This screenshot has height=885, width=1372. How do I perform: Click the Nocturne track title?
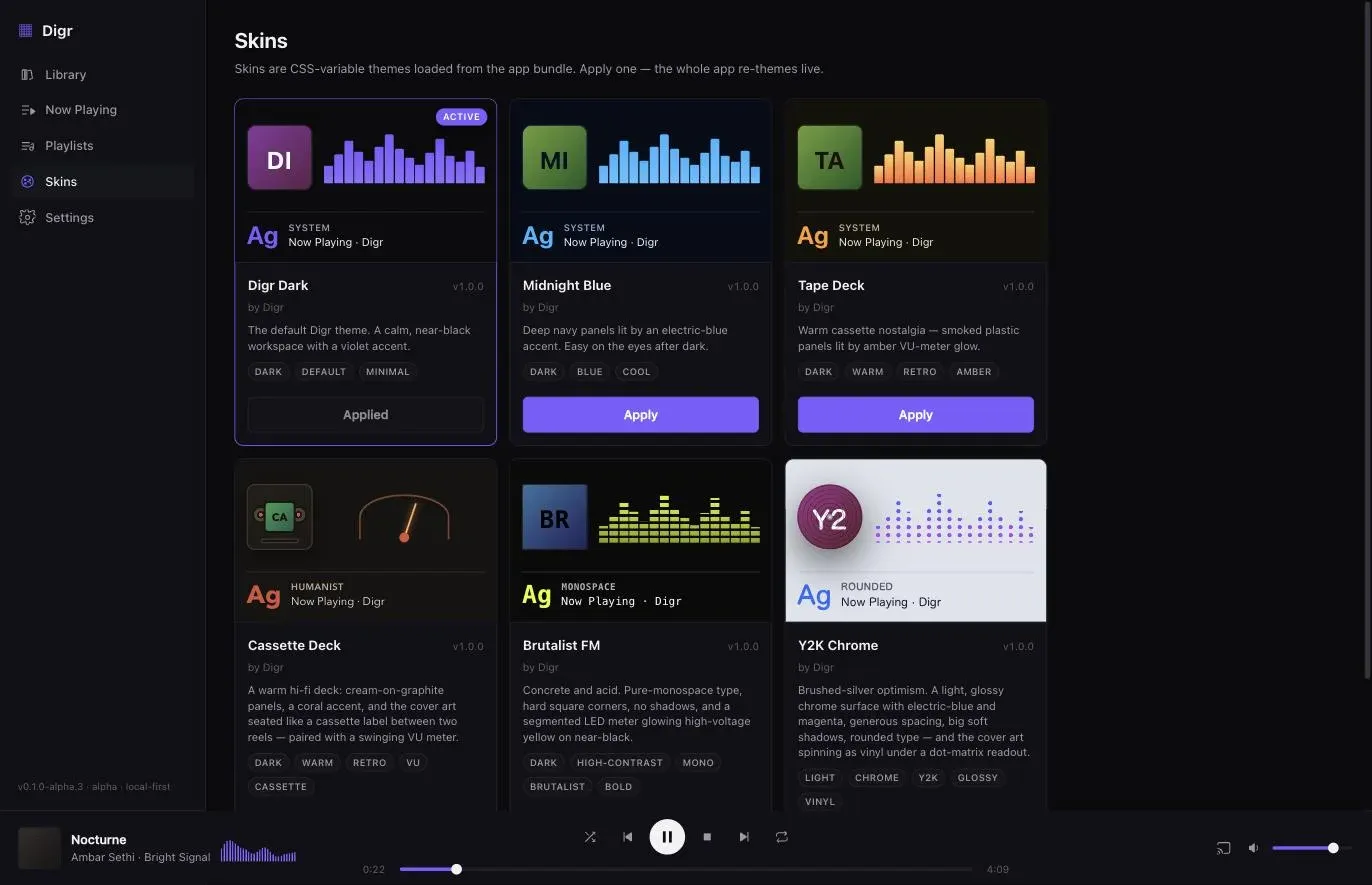click(98, 840)
